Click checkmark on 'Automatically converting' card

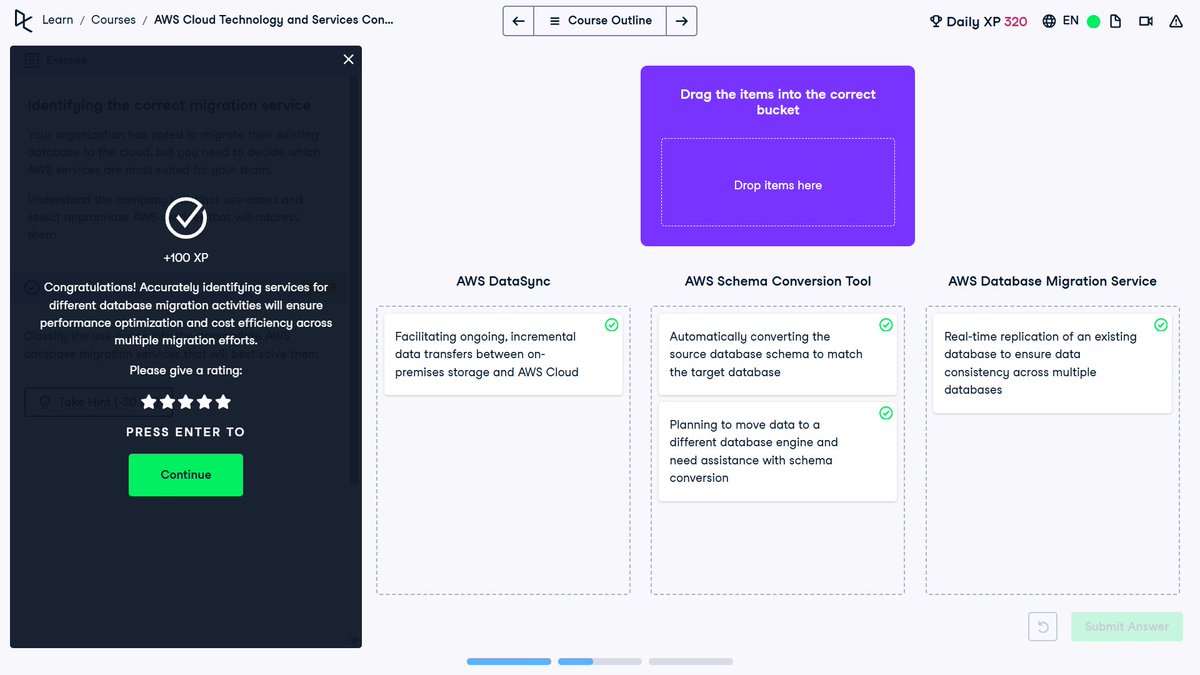[x=885, y=325]
